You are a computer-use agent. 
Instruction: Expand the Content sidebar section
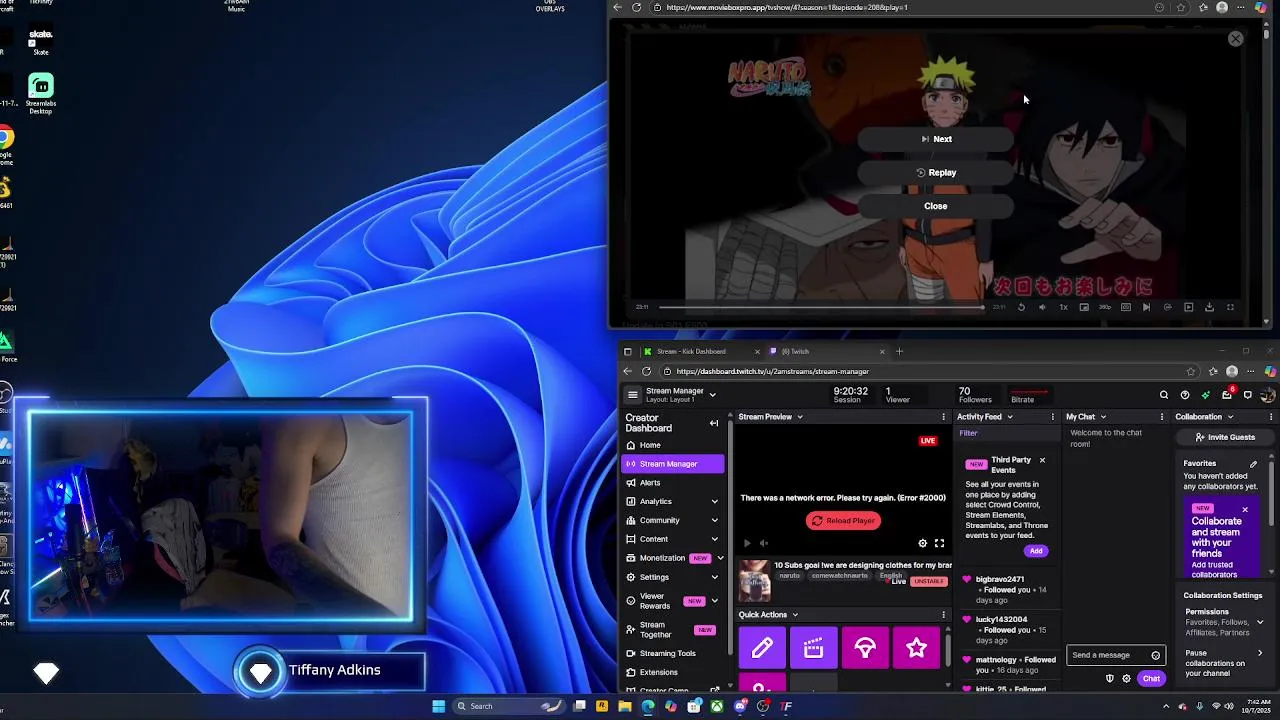[714, 539]
